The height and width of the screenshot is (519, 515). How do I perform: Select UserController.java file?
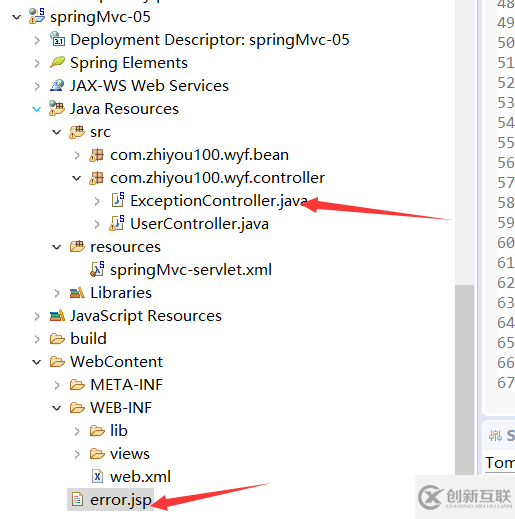coord(199,224)
